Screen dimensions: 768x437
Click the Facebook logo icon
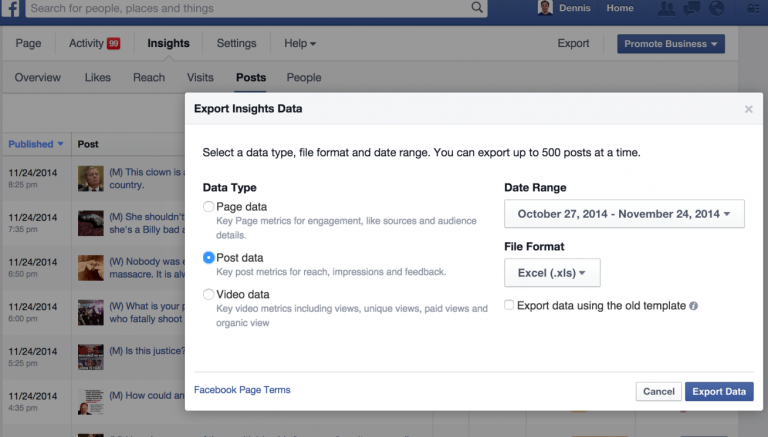(x=10, y=8)
